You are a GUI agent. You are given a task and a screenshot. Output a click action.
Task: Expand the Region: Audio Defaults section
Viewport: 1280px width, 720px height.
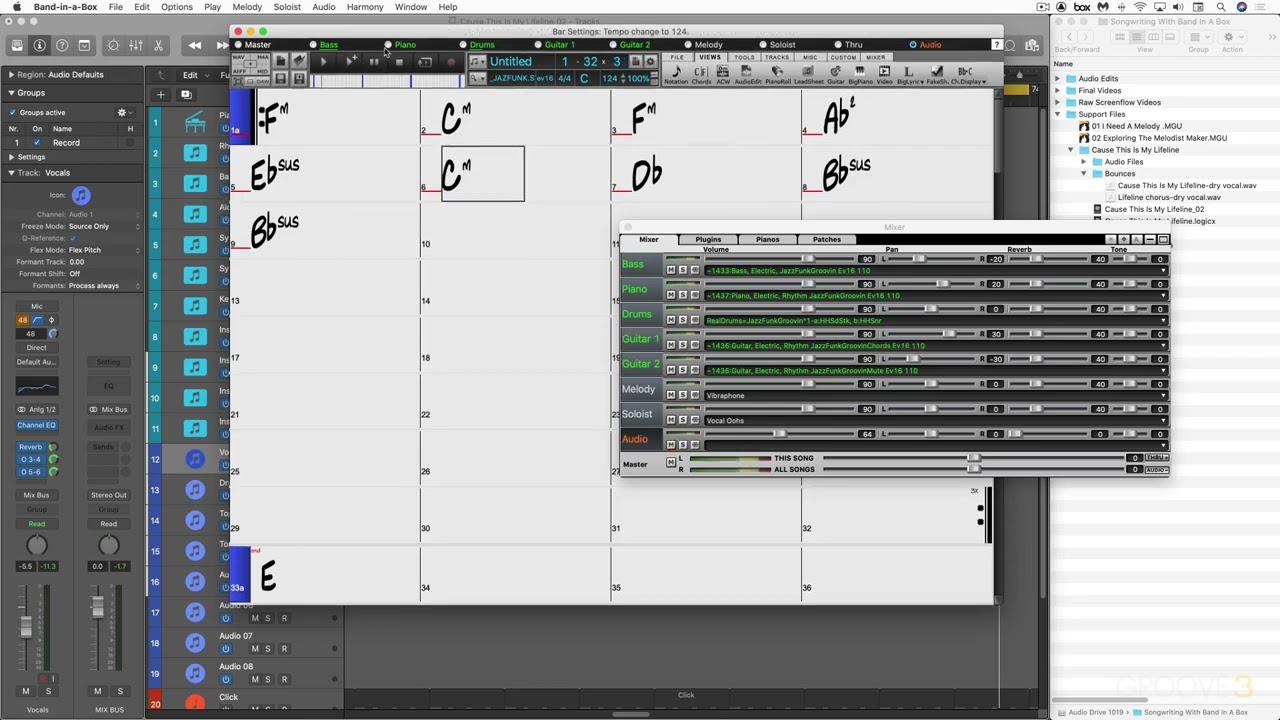coord(10,75)
